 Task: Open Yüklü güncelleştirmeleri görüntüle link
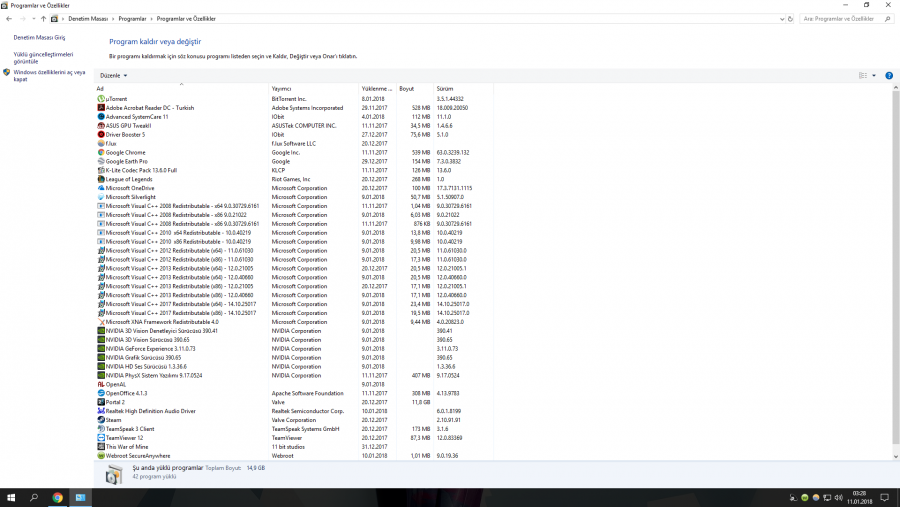44,57
